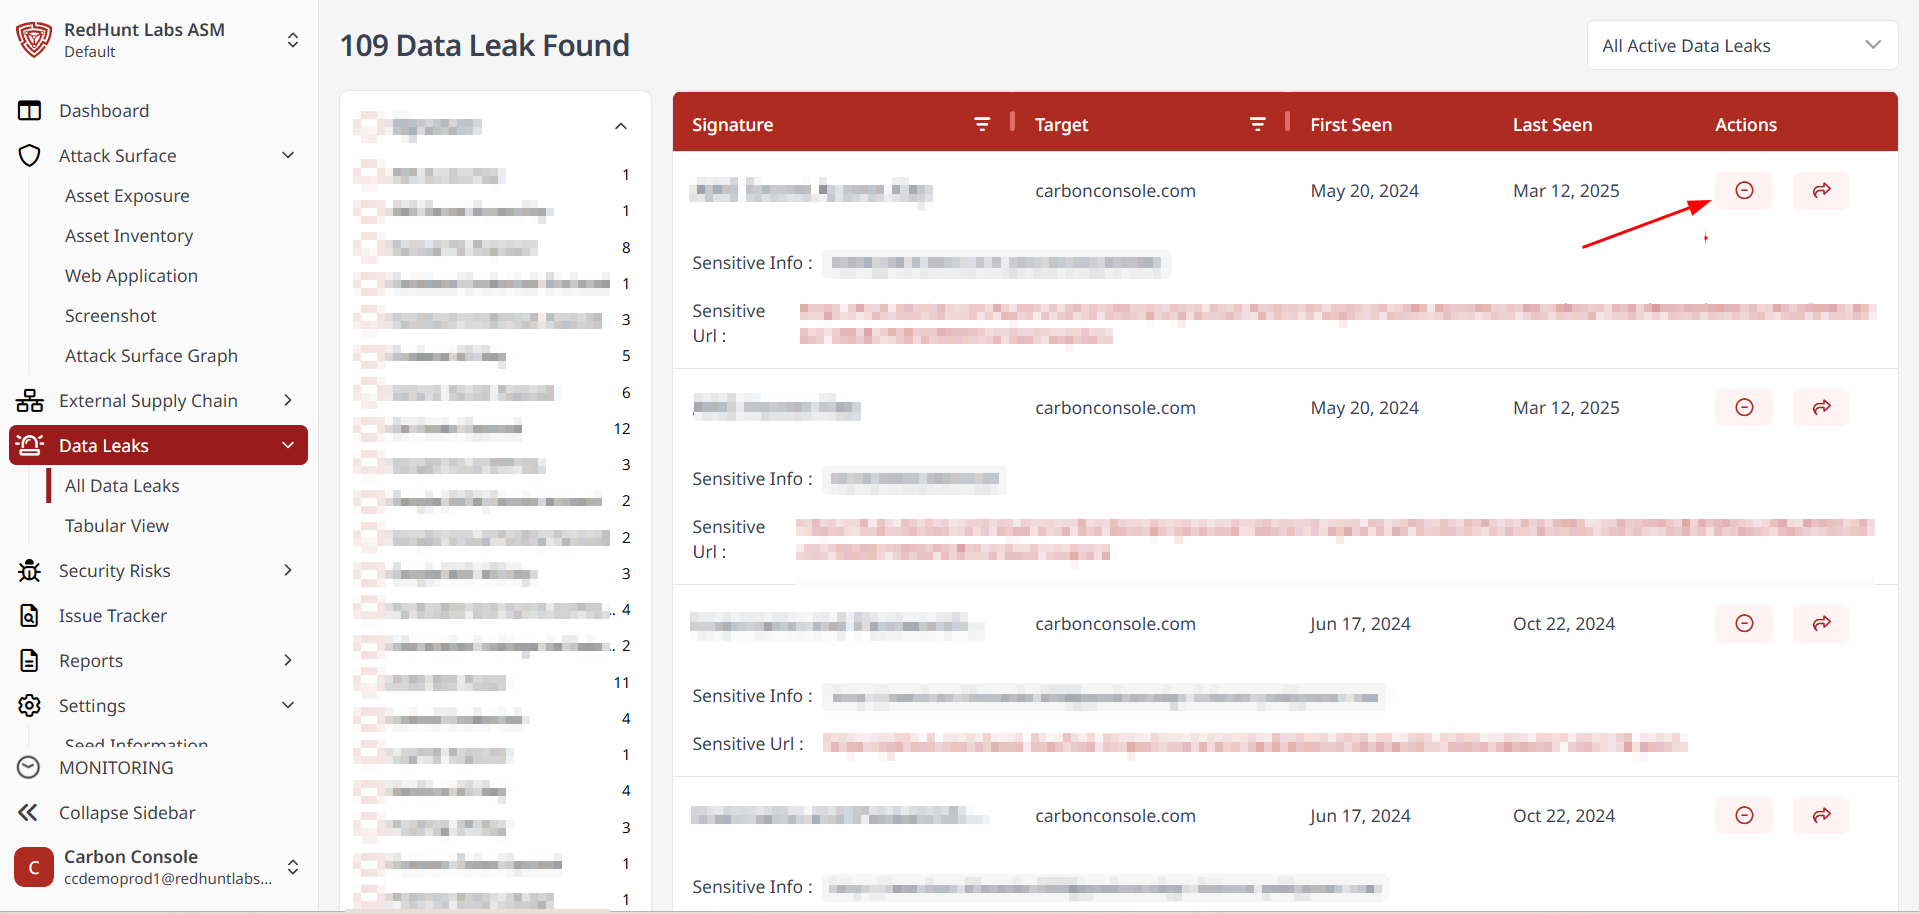Check the signature filter with count 8
Screen dimensions: 1919x914
click(x=369, y=247)
